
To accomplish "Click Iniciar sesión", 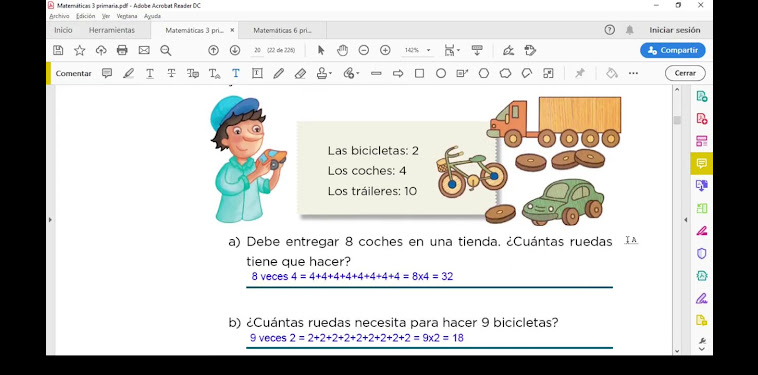I will 675,30.
